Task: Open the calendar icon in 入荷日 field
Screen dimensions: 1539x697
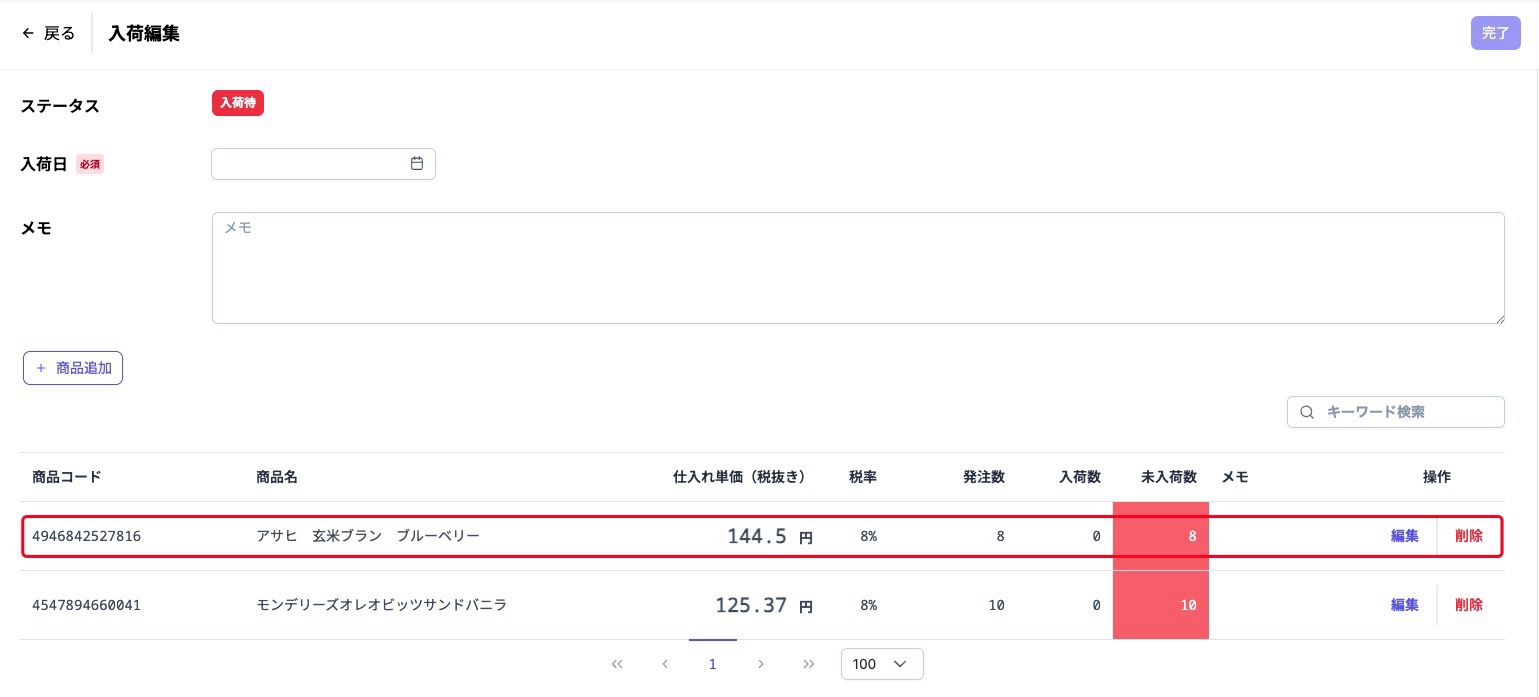Action: click(x=417, y=164)
